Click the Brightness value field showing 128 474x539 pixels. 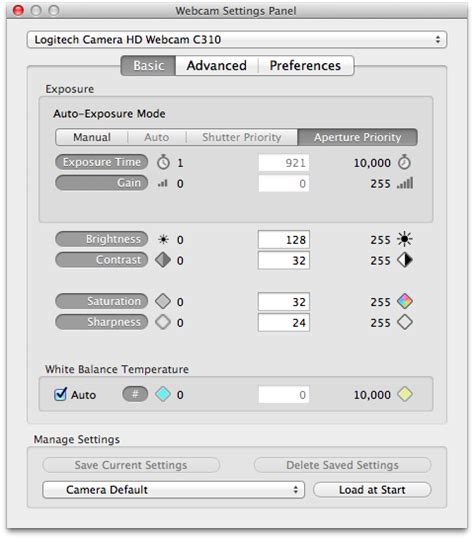284,240
